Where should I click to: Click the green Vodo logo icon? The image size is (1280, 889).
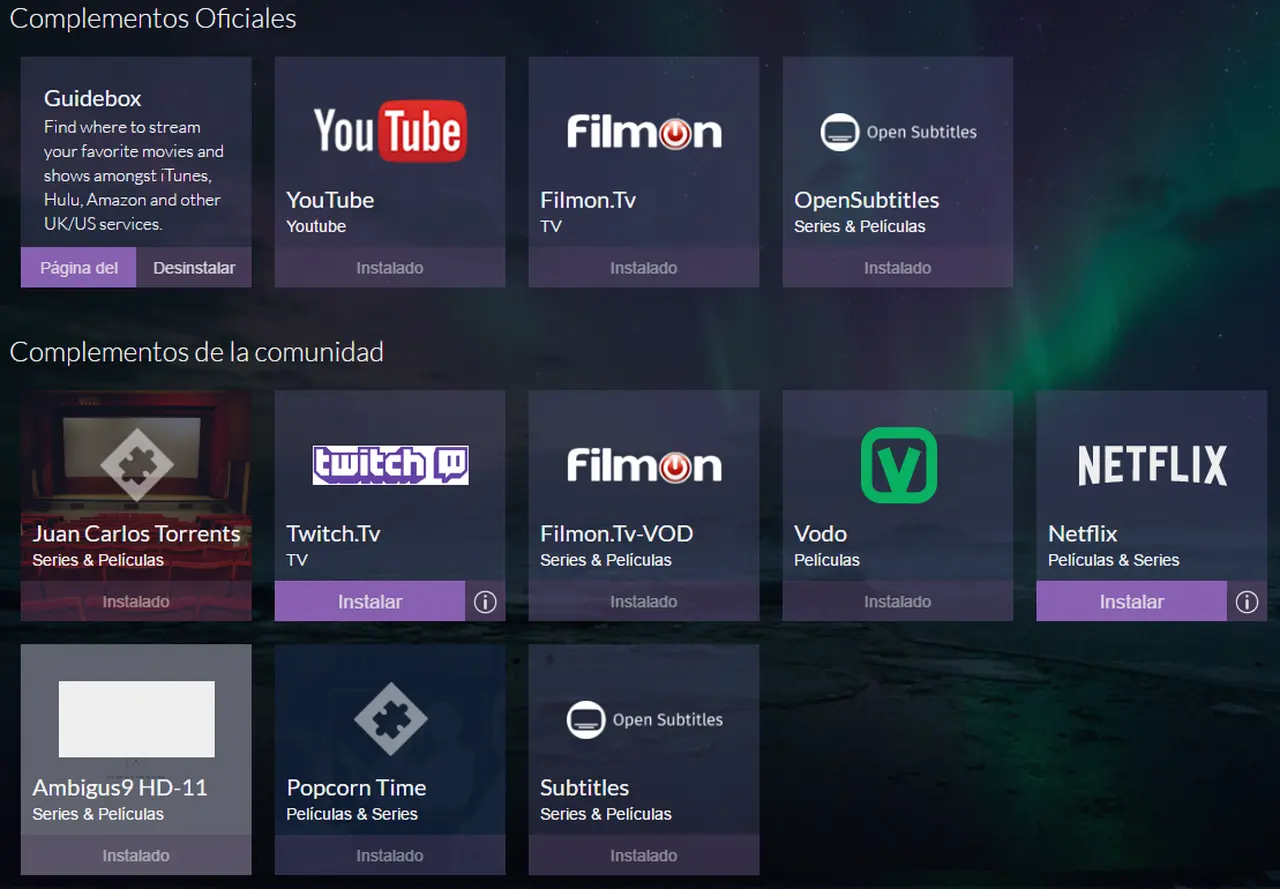pyautogui.click(x=898, y=465)
